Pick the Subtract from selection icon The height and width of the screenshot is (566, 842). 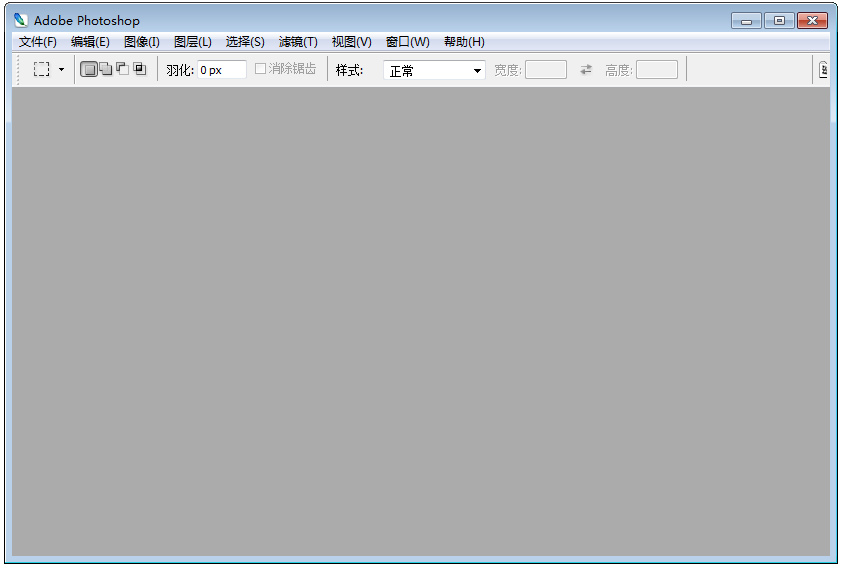[122, 69]
